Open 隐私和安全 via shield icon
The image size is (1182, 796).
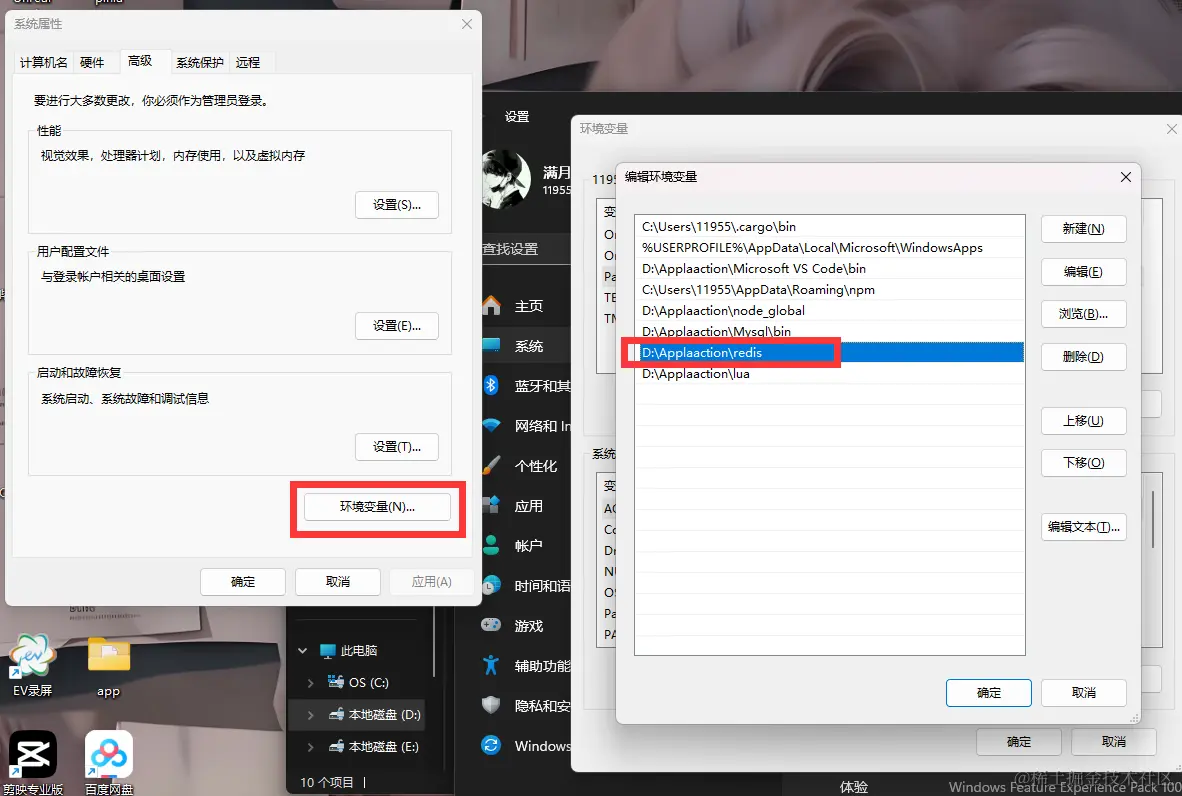491,705
